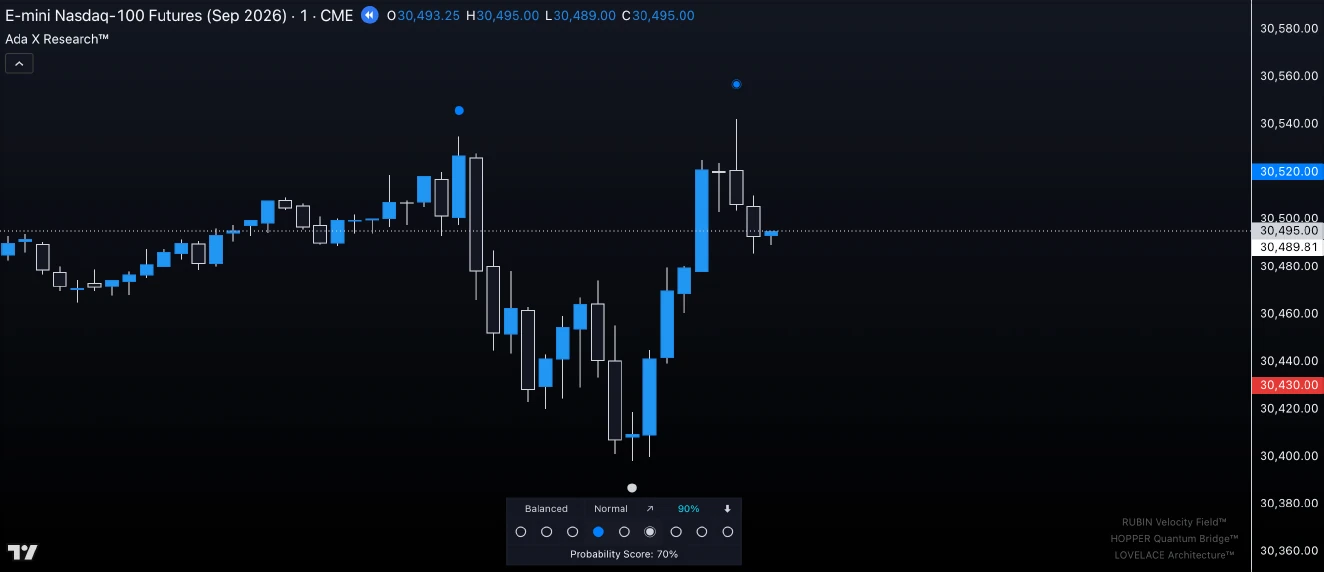Screen dimensions: 1324x572
Task: Click the 30,489.81 price label on axis
Action: (1288, 247)
